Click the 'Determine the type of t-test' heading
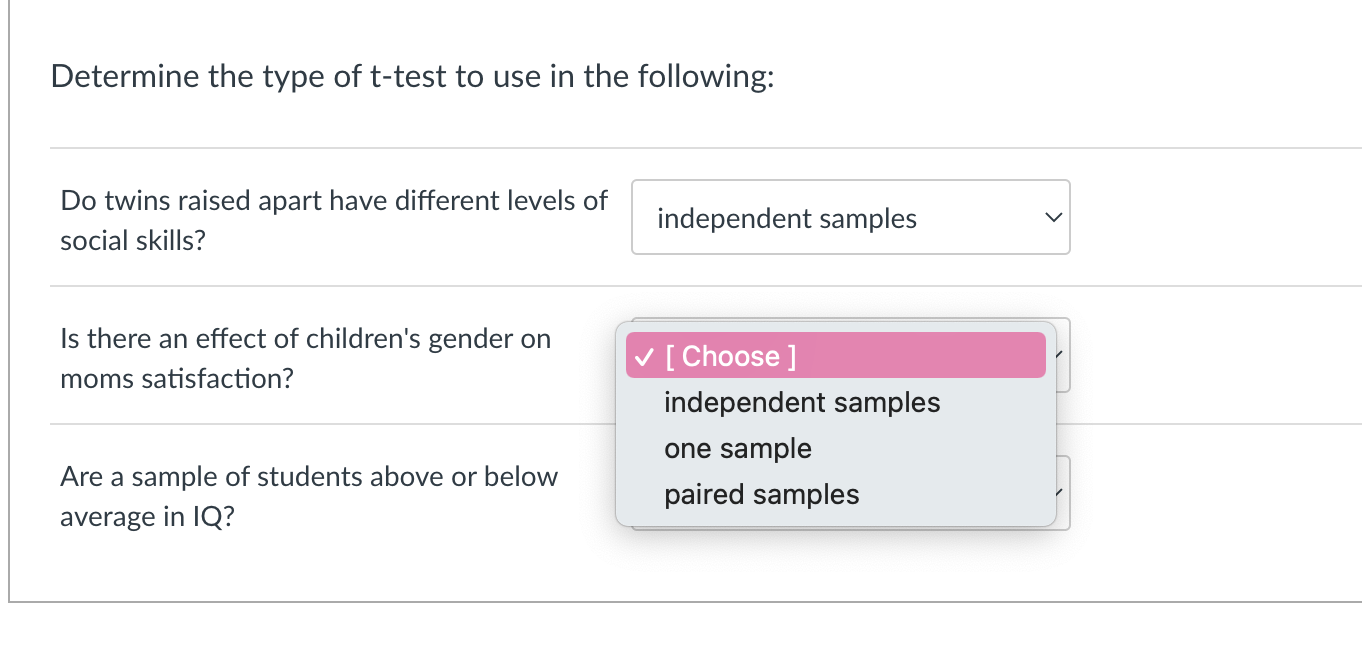 [412, 77]
